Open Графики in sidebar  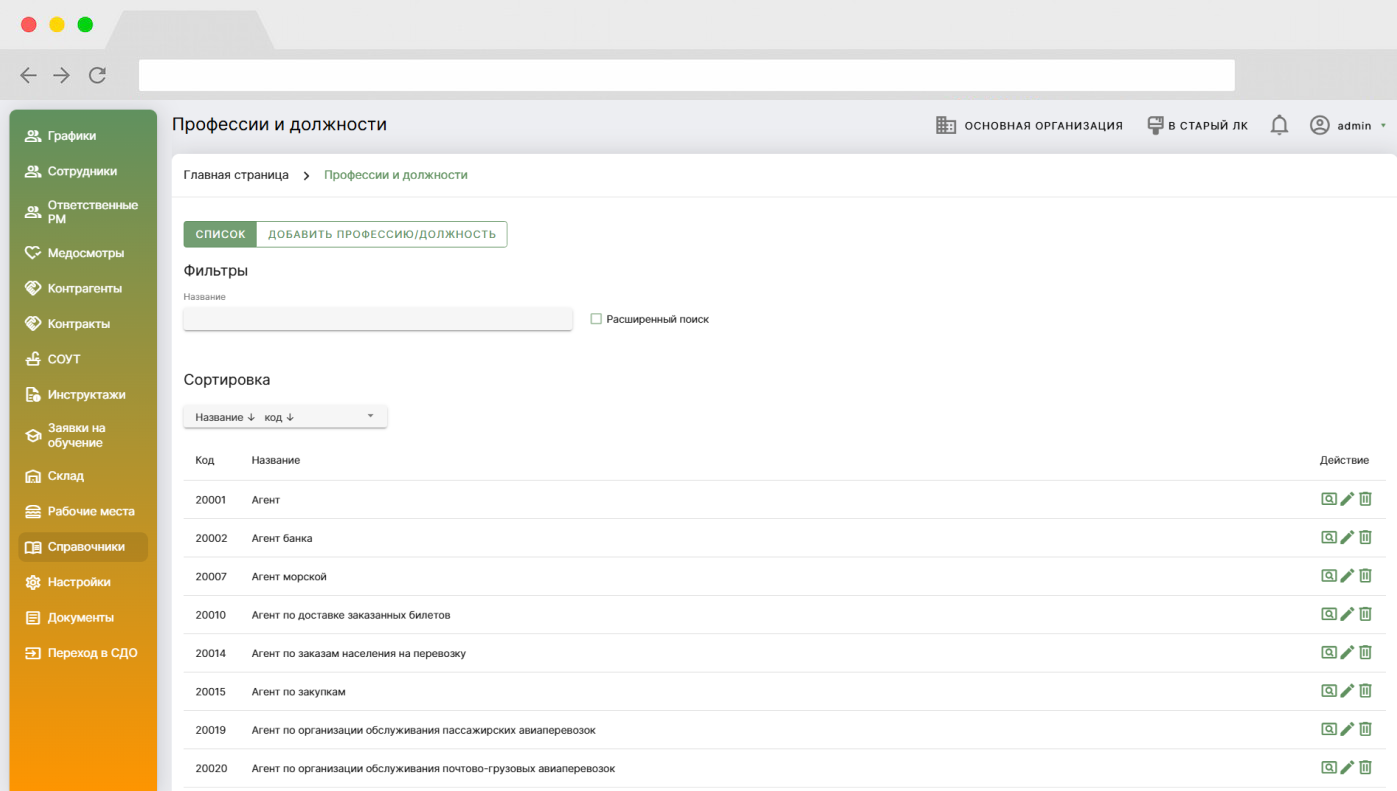(83, 136)
